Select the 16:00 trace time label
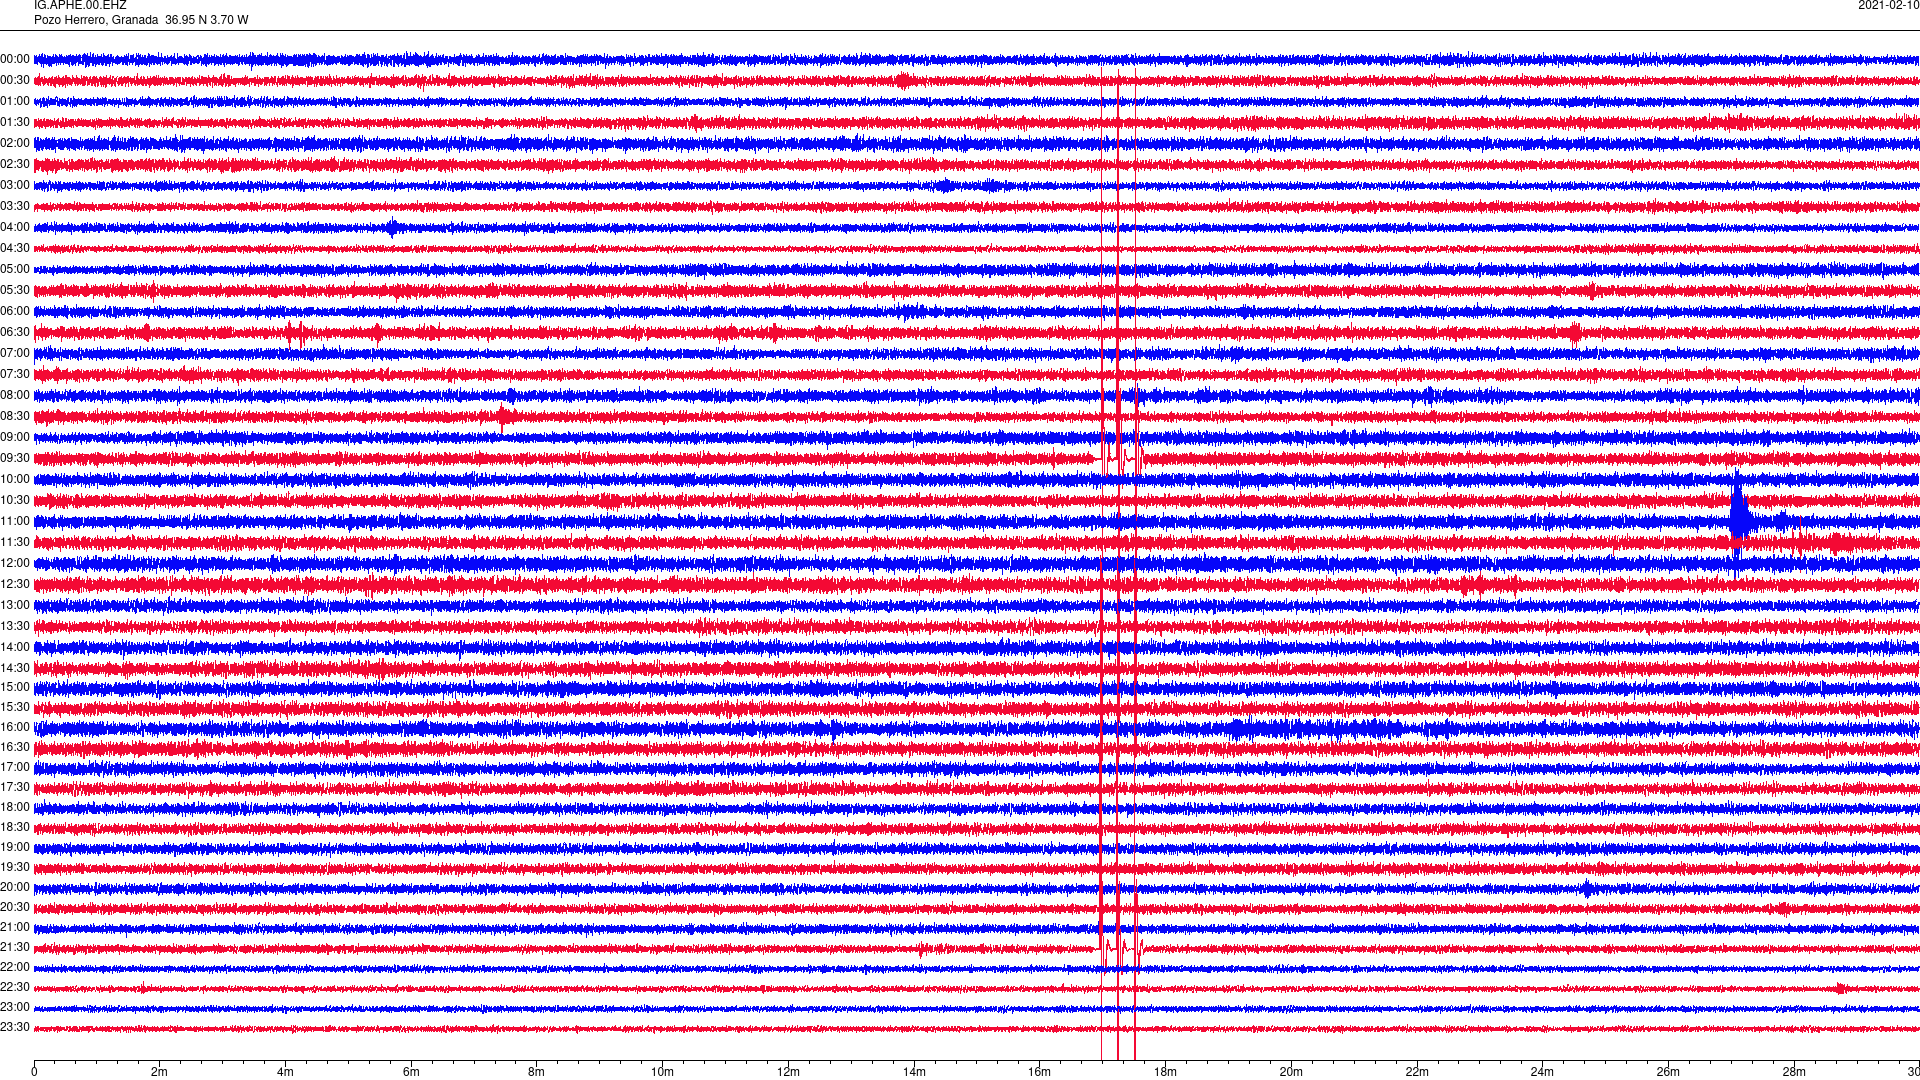The image size is (1920, 1080). [15, 728]
